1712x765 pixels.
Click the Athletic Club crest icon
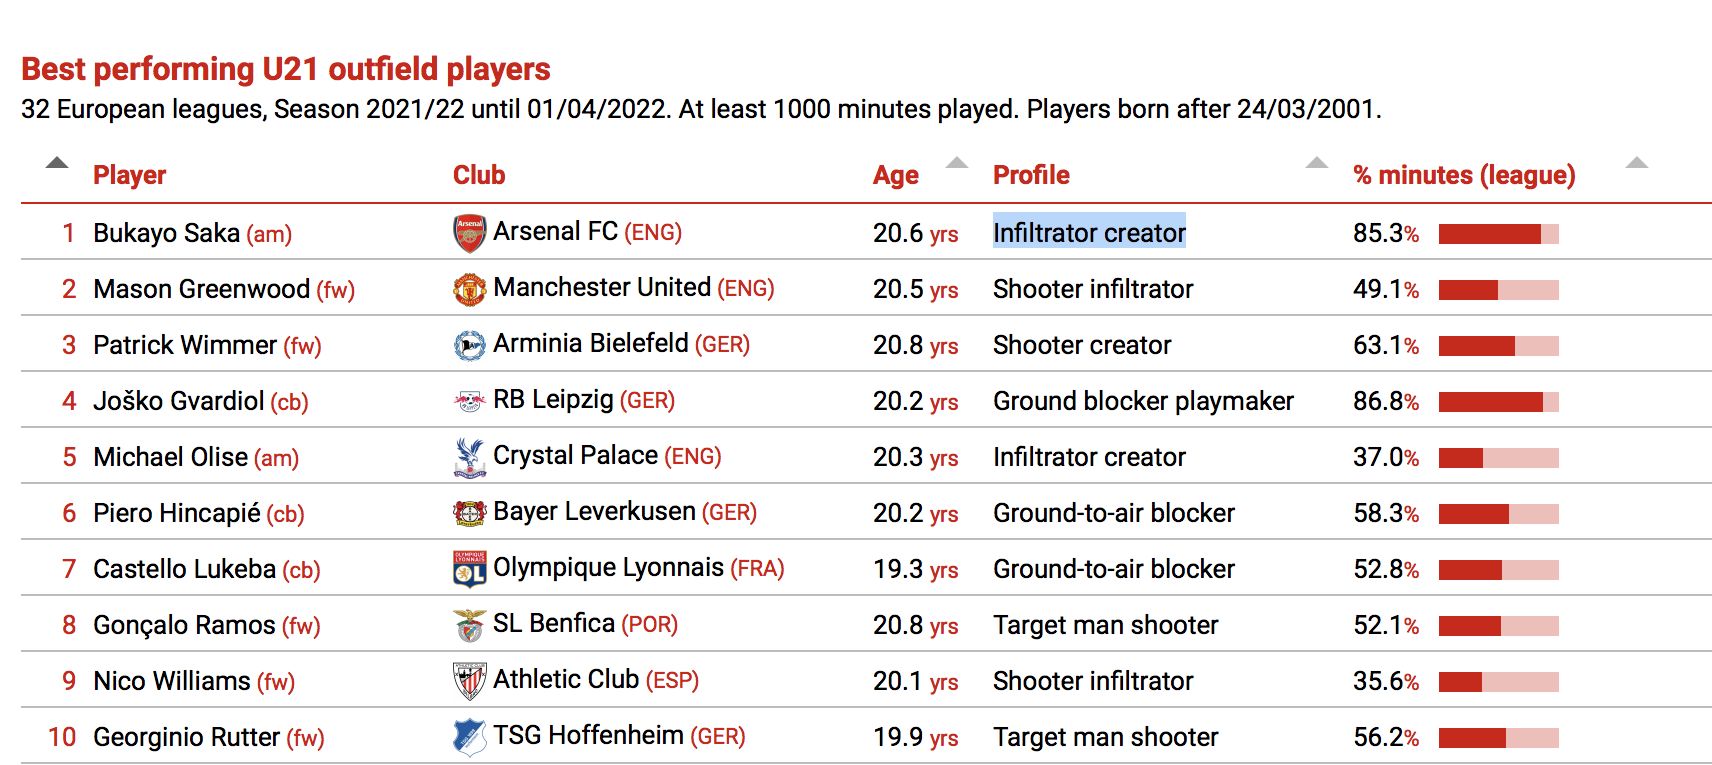point(469,681)
